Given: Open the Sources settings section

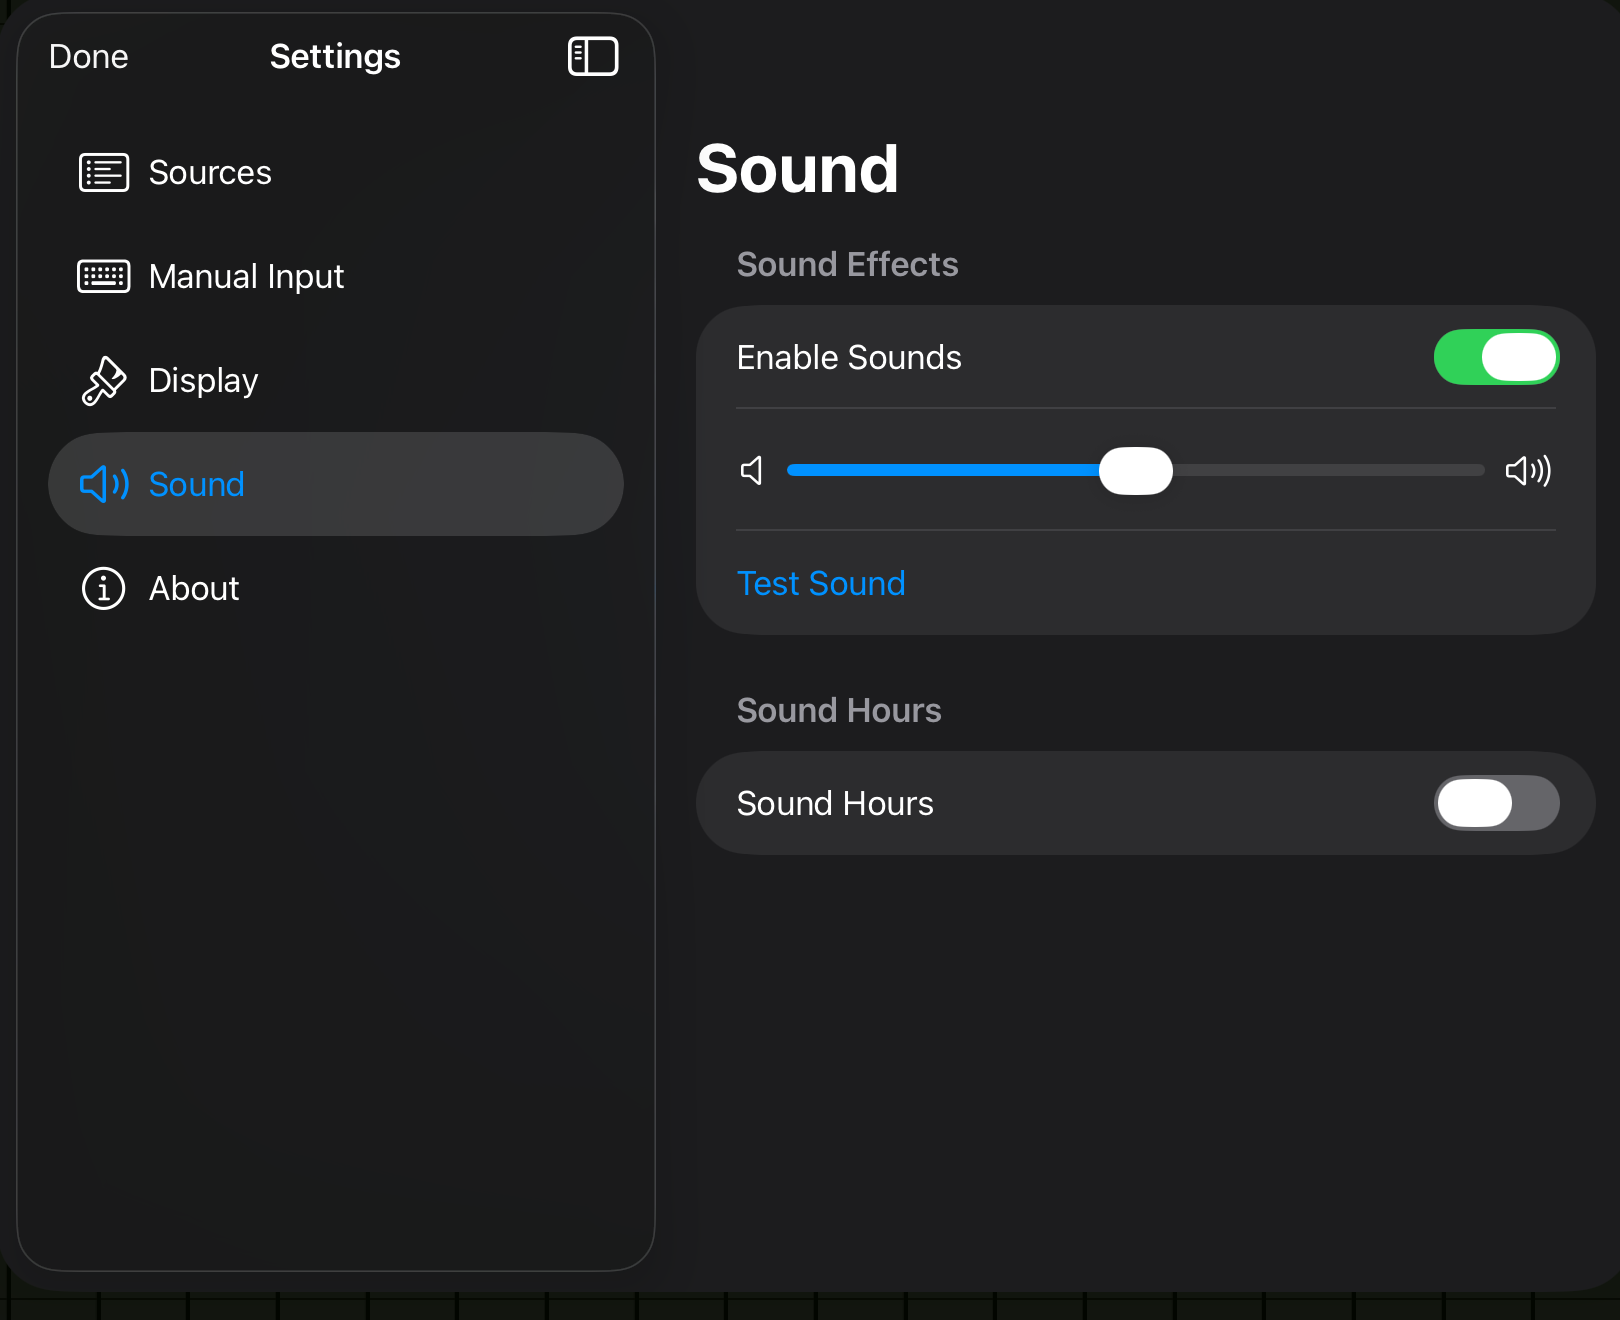Looking at the screenshot, I should (210, 172).
